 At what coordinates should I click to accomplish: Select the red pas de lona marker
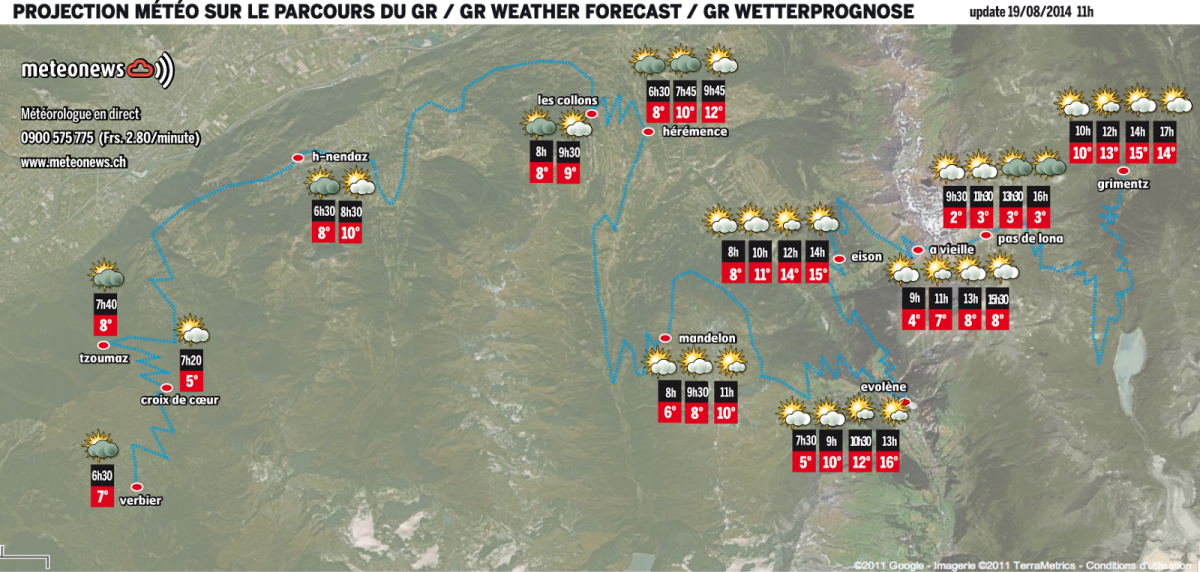986,235
